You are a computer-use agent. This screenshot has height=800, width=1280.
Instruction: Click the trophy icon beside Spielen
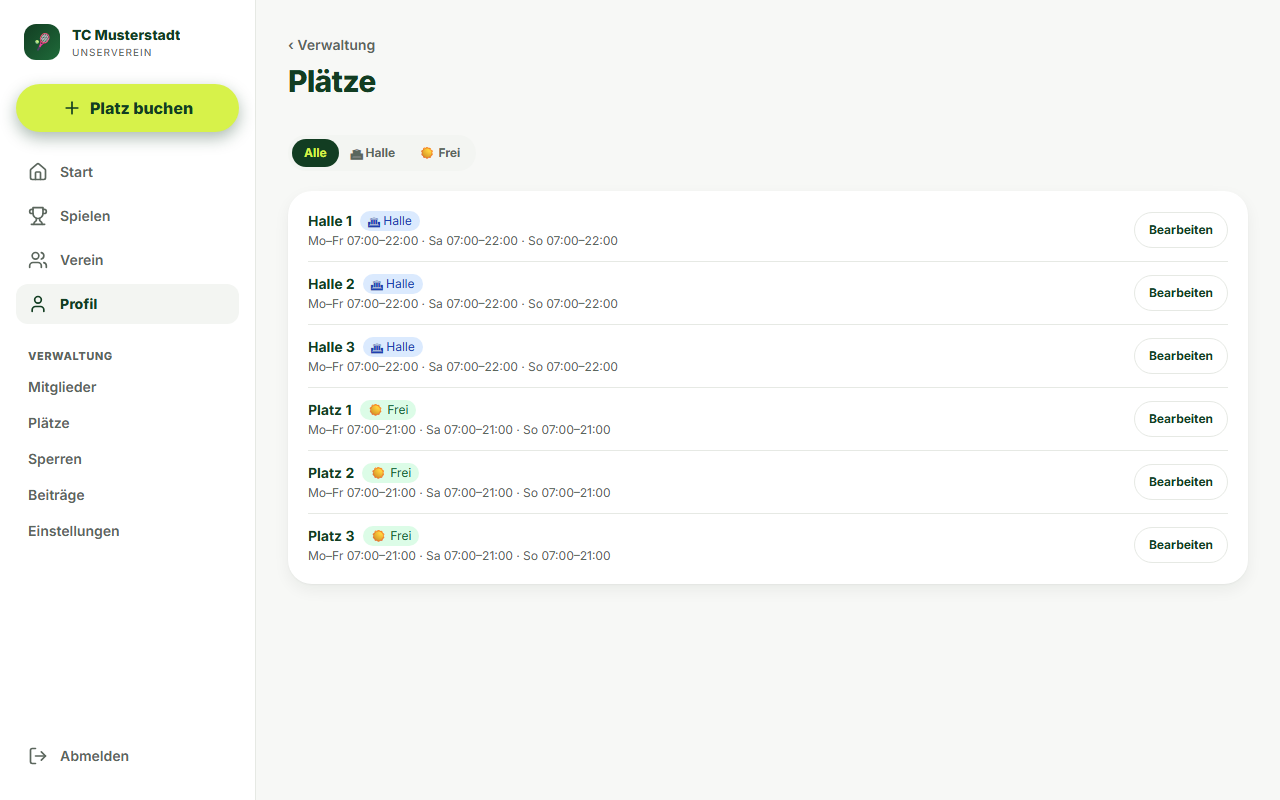(x=38, y=216)
